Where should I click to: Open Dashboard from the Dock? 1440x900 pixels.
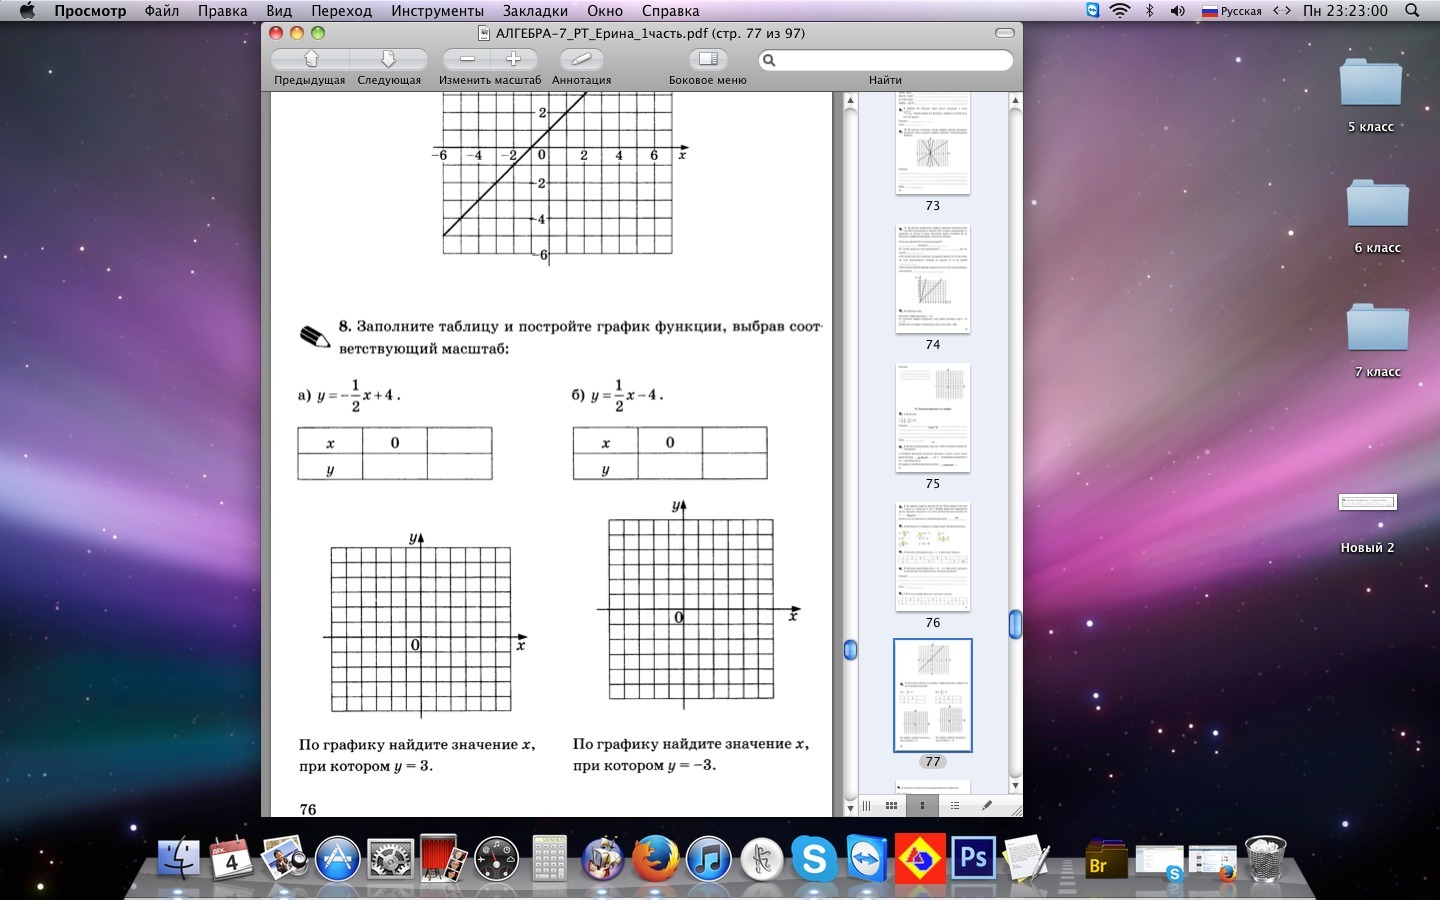pos(496,858)
